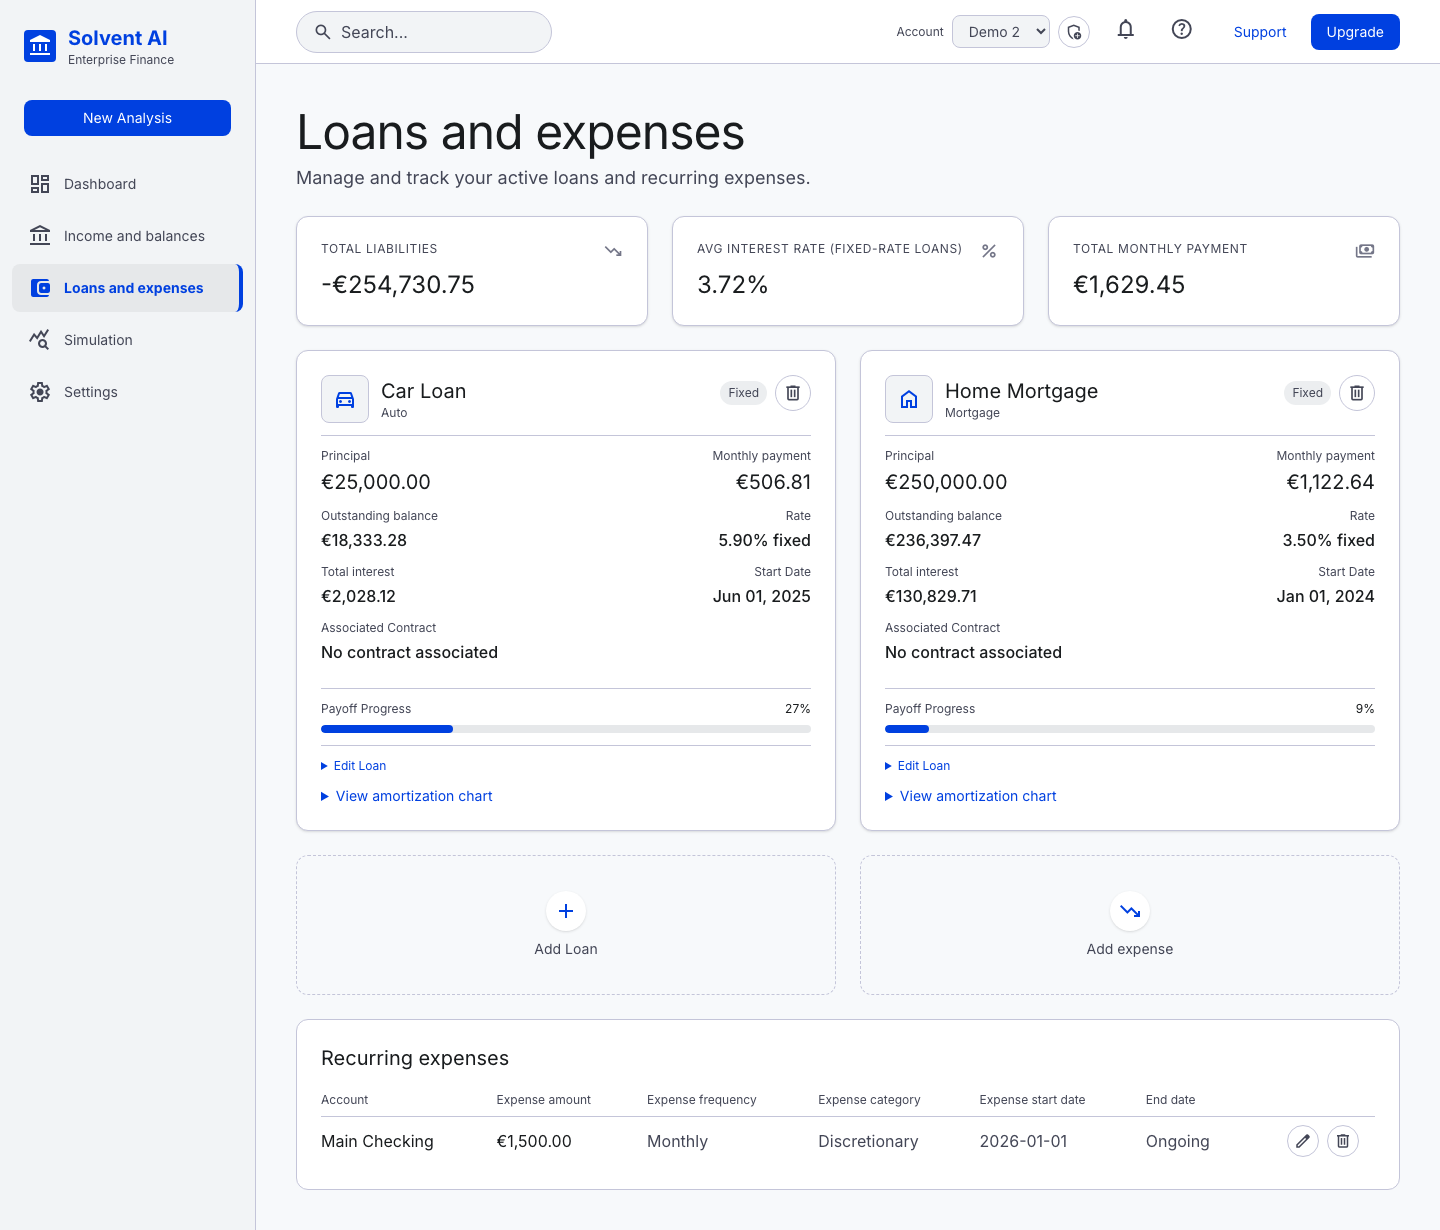Expand View amortization chart for Home Mortgage
Viewport: 1440px width, 1230px height.
click(971, 796)
